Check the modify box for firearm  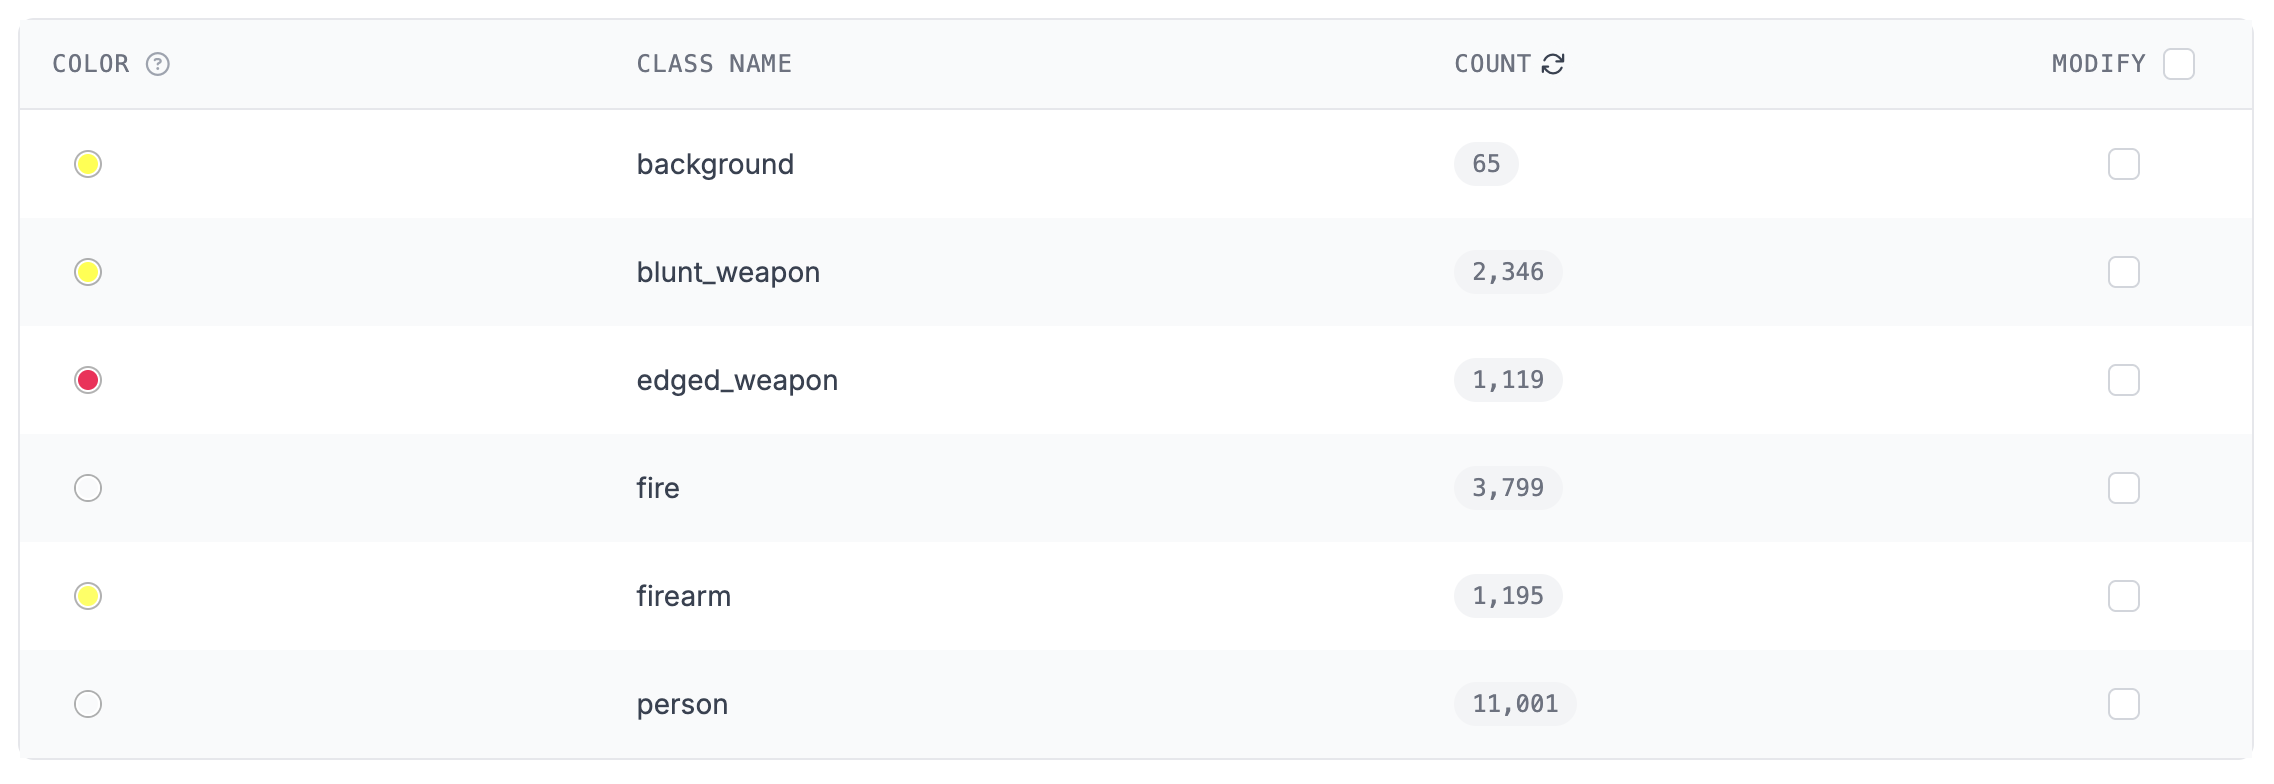click(2124, 596)
